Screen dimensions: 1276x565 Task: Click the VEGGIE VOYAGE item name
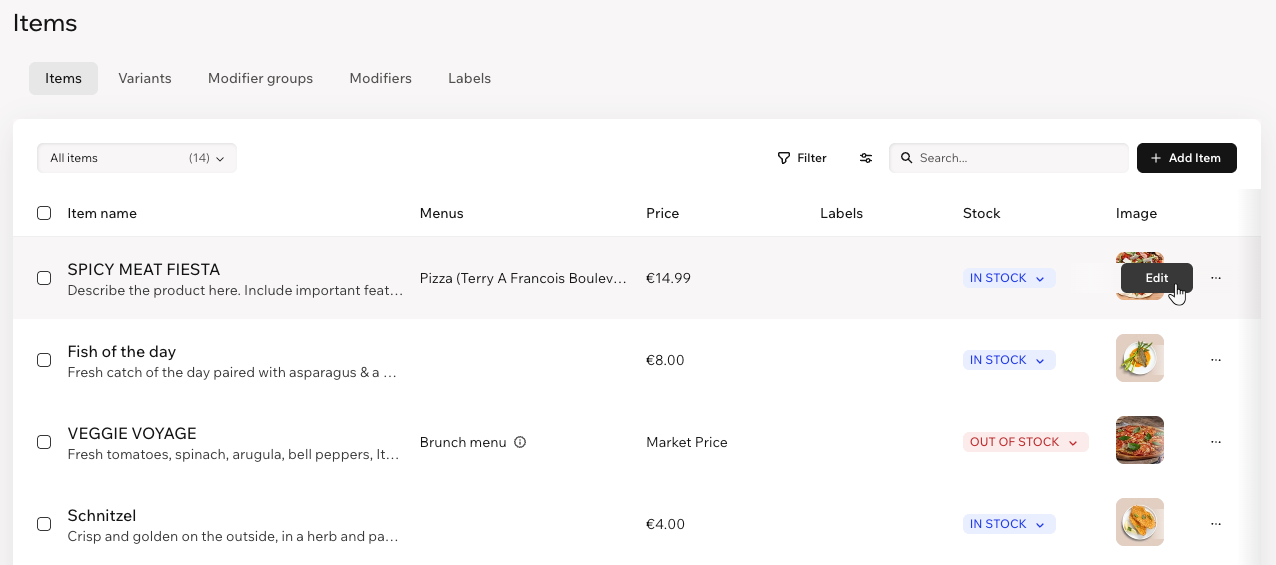[x=132, y=433]
